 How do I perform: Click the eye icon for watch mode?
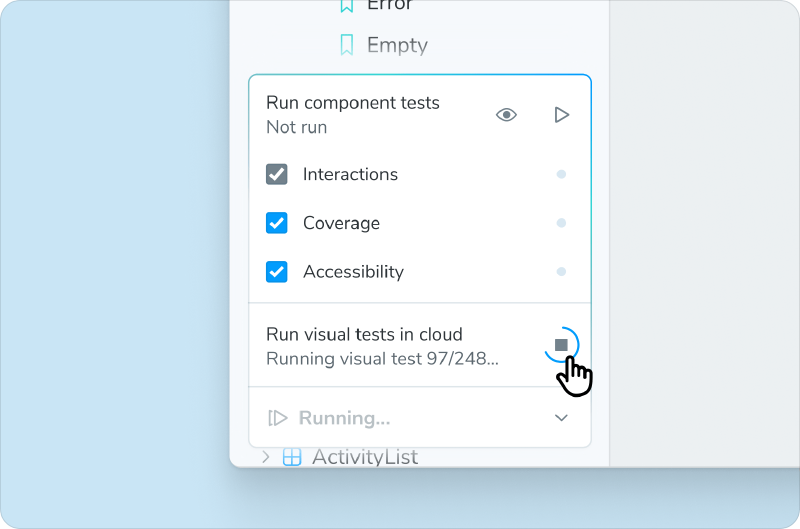click(507, 115)
